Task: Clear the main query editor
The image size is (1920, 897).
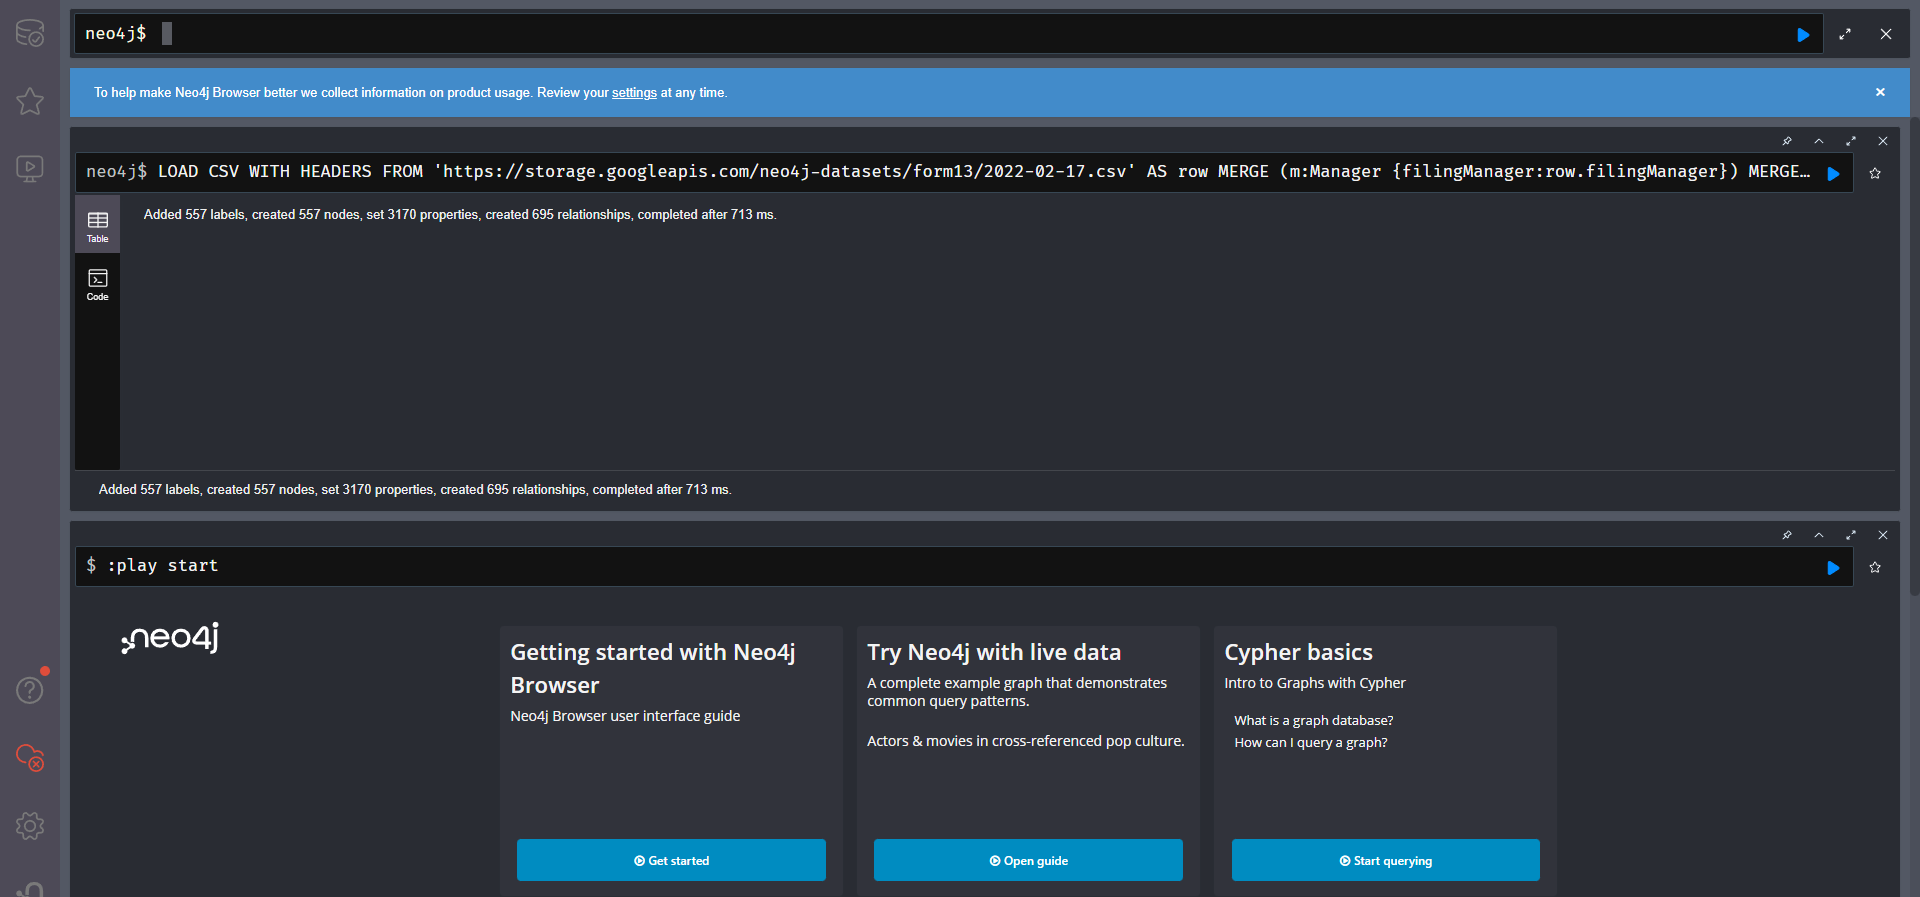Action: pyautogui.click(x=1886, y=34)
